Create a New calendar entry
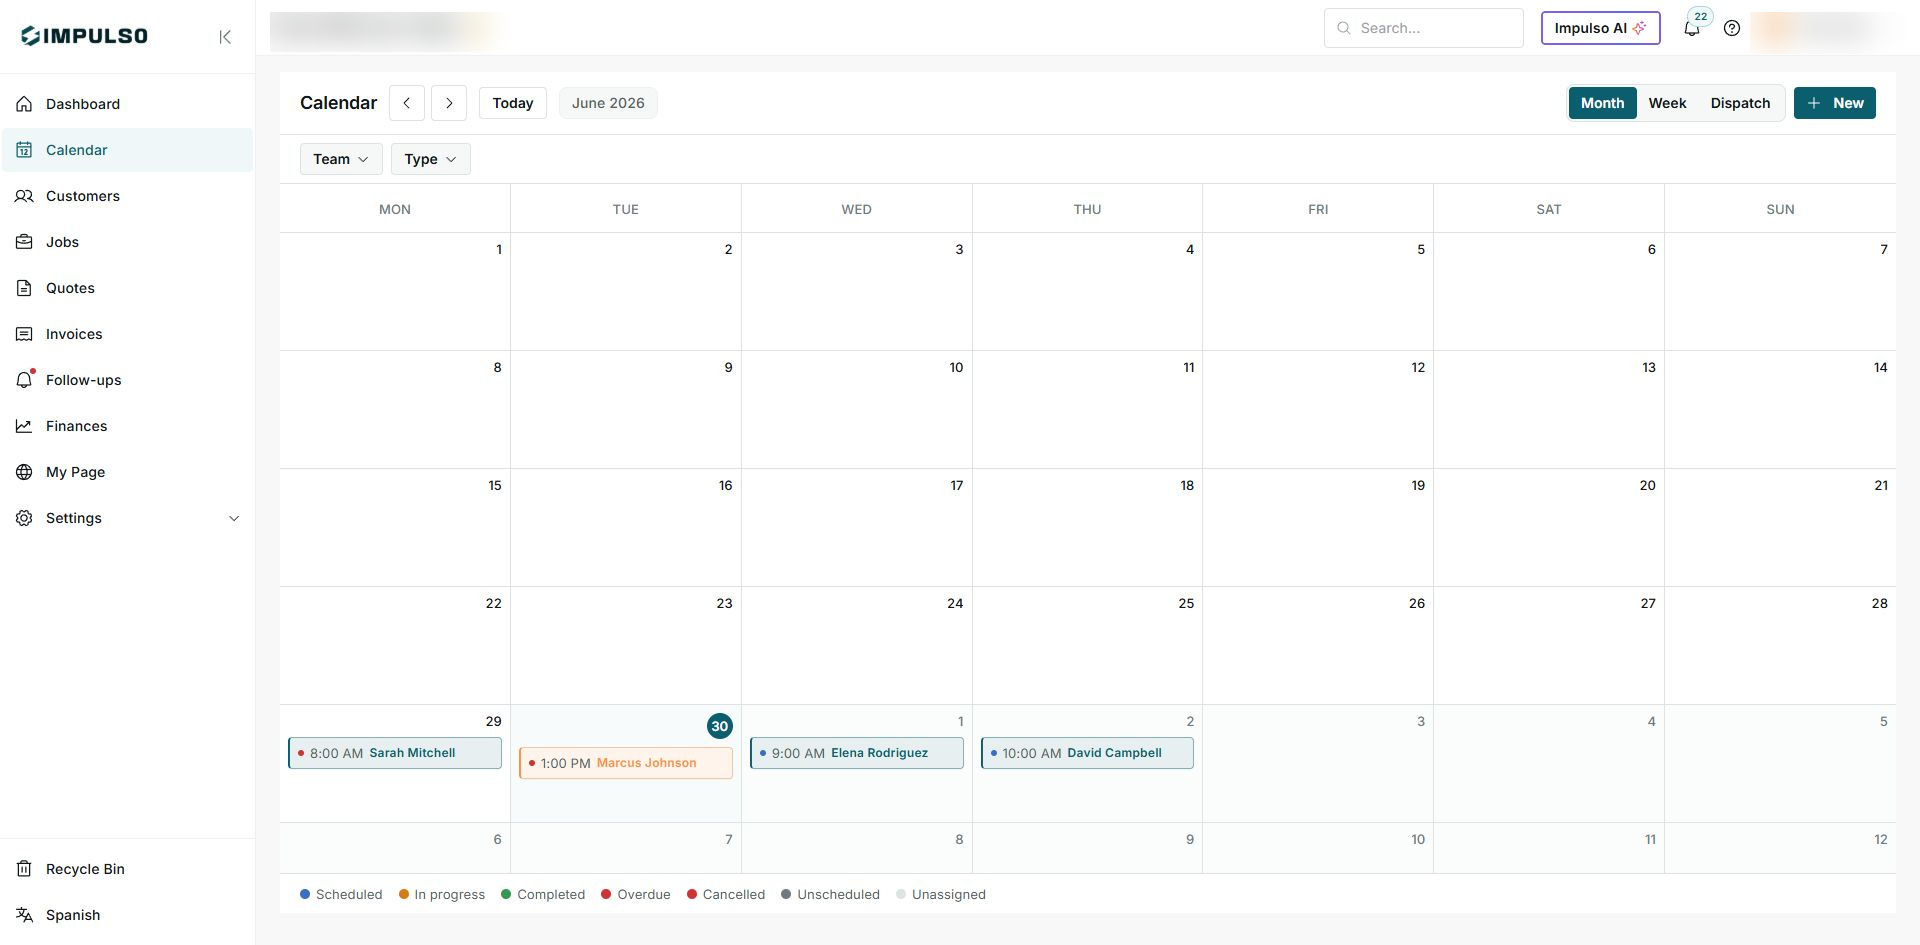 1835,103
